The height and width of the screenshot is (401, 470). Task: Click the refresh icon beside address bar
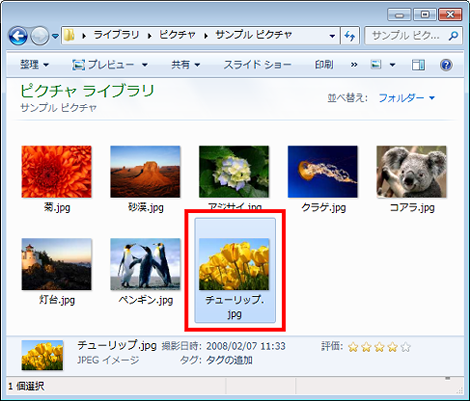[x=350, y=35]
